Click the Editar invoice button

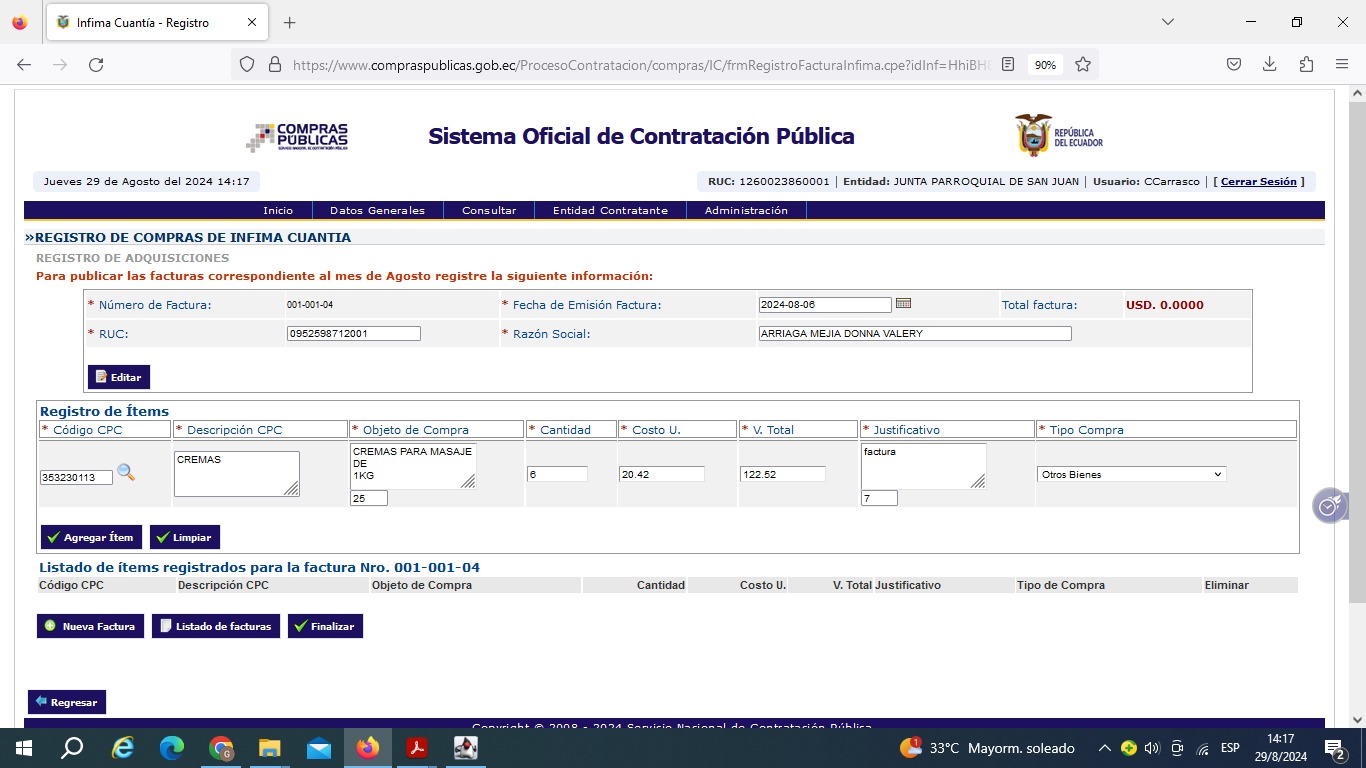point(119,377)
